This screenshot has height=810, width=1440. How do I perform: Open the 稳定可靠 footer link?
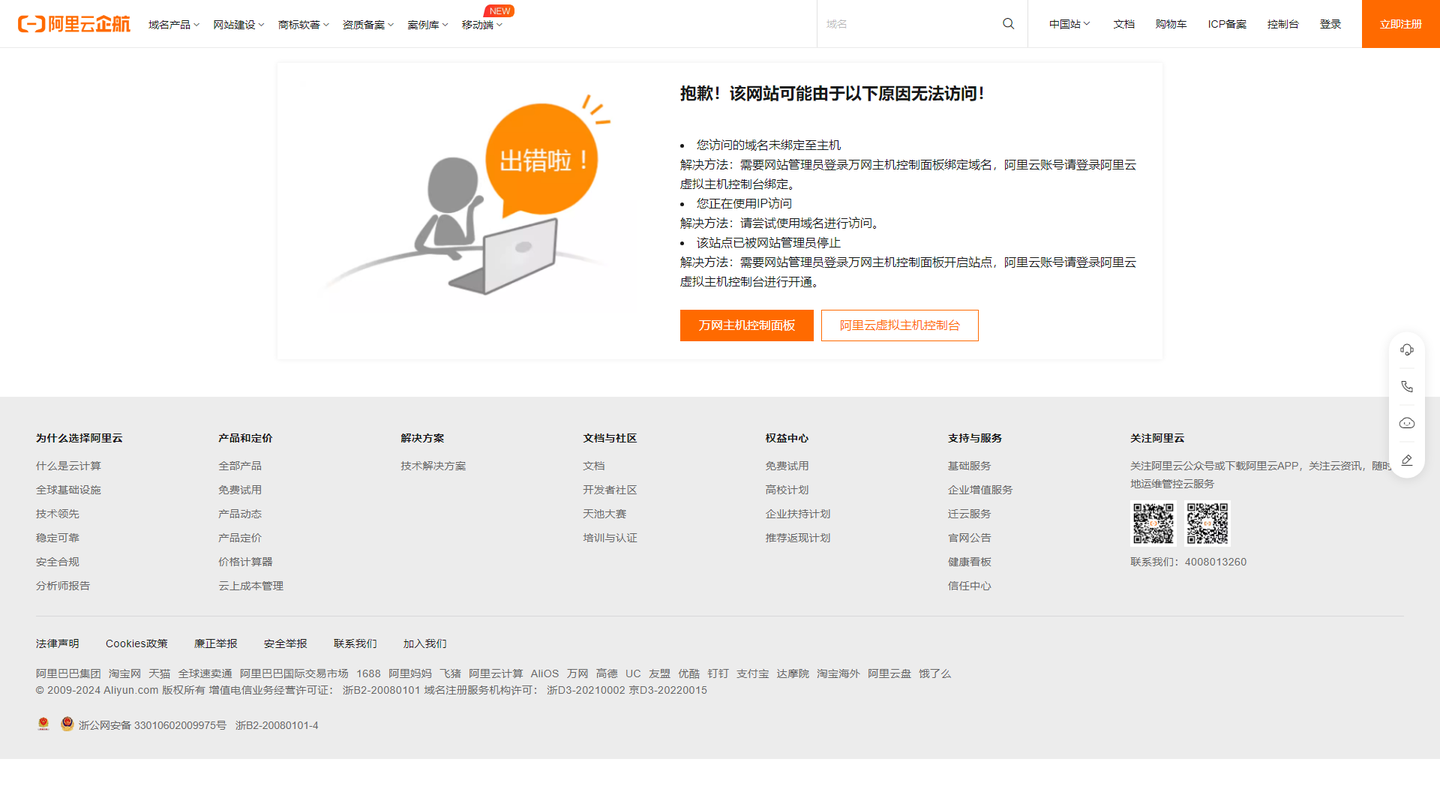pos(57,538)
